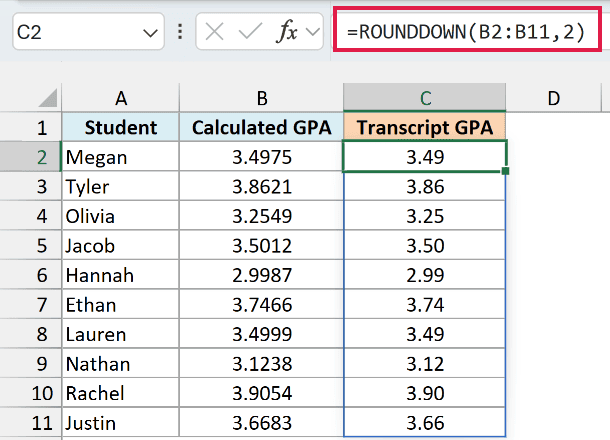Image resolution: width=610 pixels, height=440 pixels.
Task: Click the Select All corner triangle
Action: coord(48,98)
